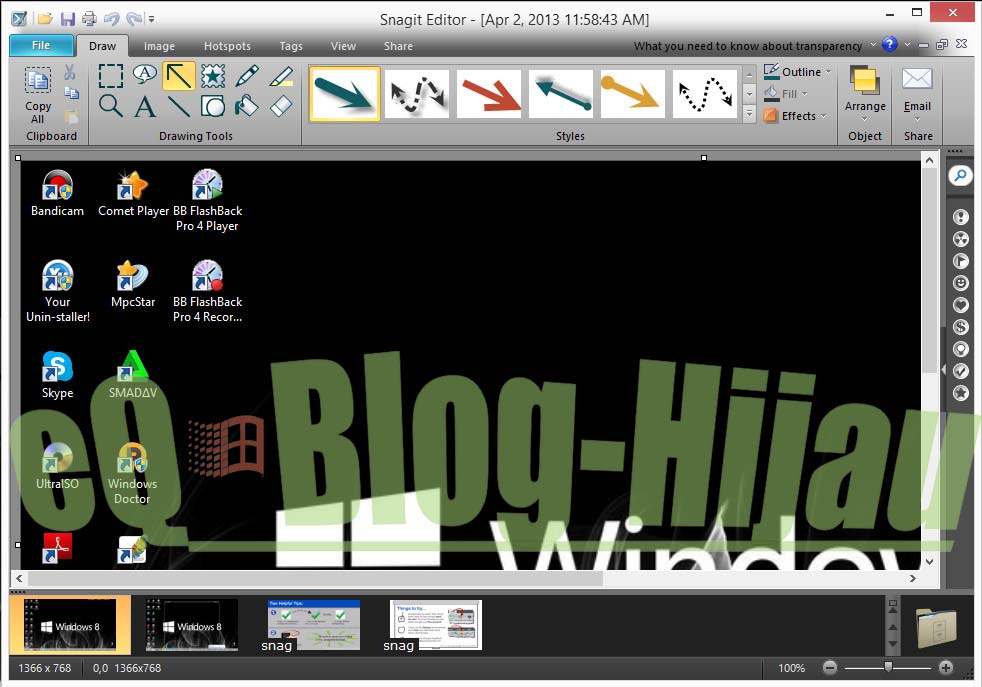Select the Zoom magnifier tool
Viewport: 982px width, 687px height.
(111, 106)
